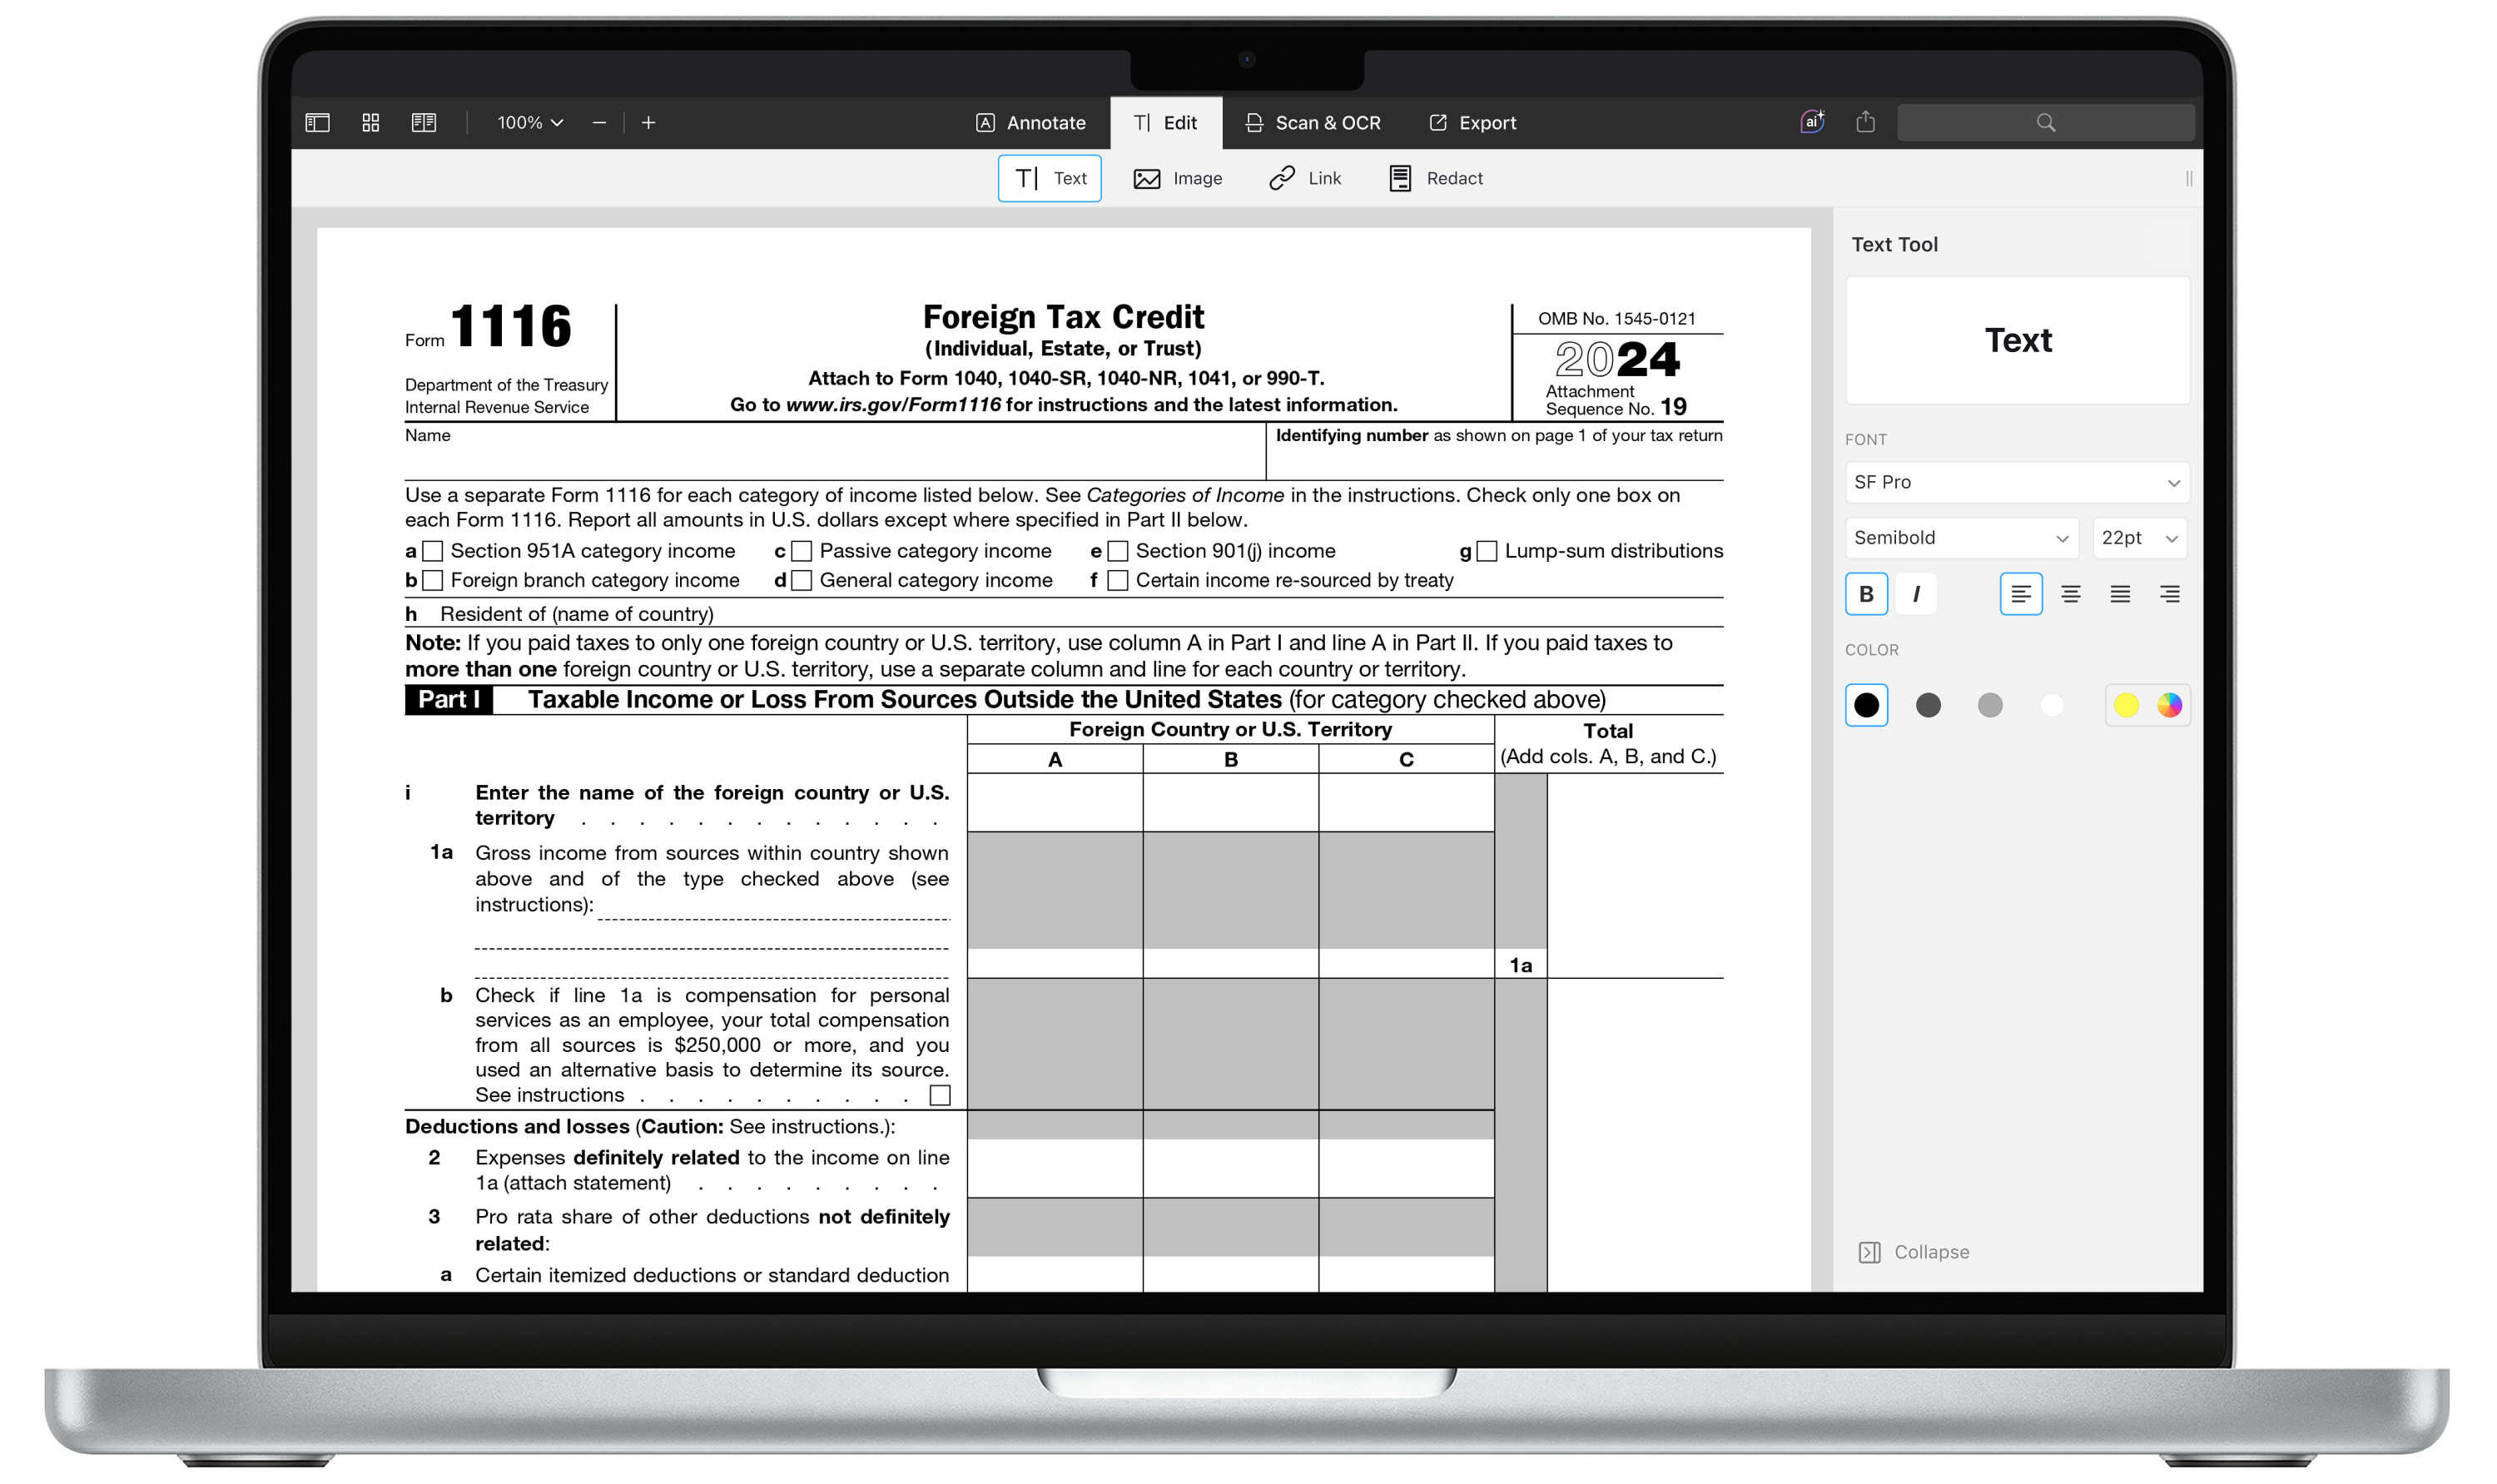This screenshot has height=1484, width=2497.
Task: Check the Lump-sum distributions box
Action: tap(1486, 550)
